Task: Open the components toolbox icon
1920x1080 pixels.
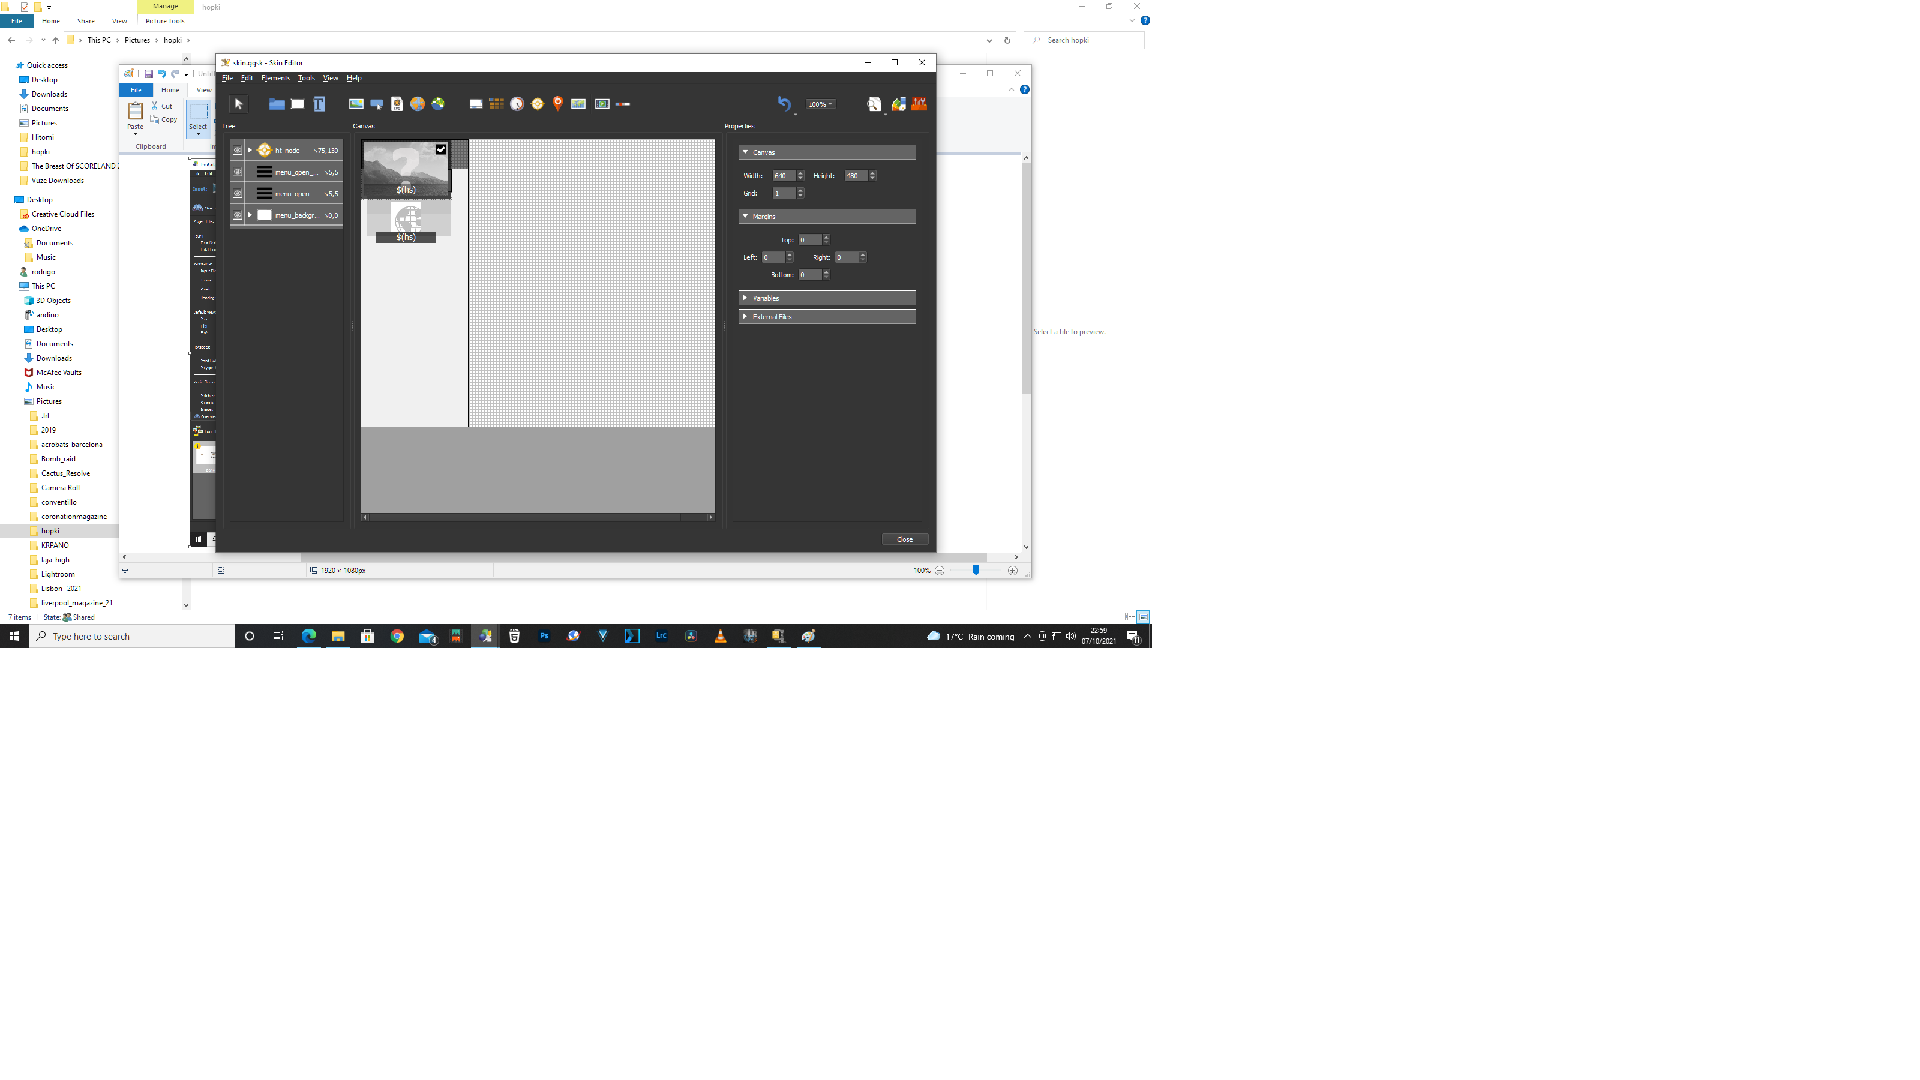Action: [x=898, y=104]
